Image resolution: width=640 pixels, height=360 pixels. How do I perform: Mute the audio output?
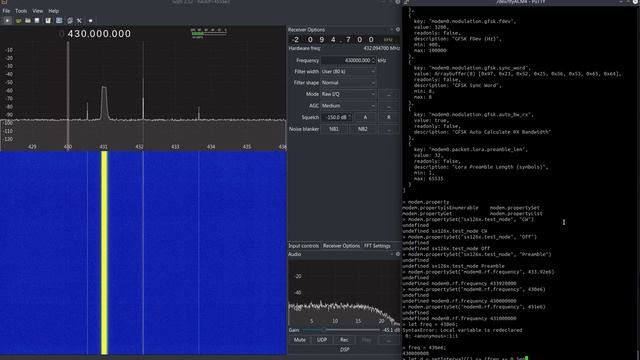(300, 340)
